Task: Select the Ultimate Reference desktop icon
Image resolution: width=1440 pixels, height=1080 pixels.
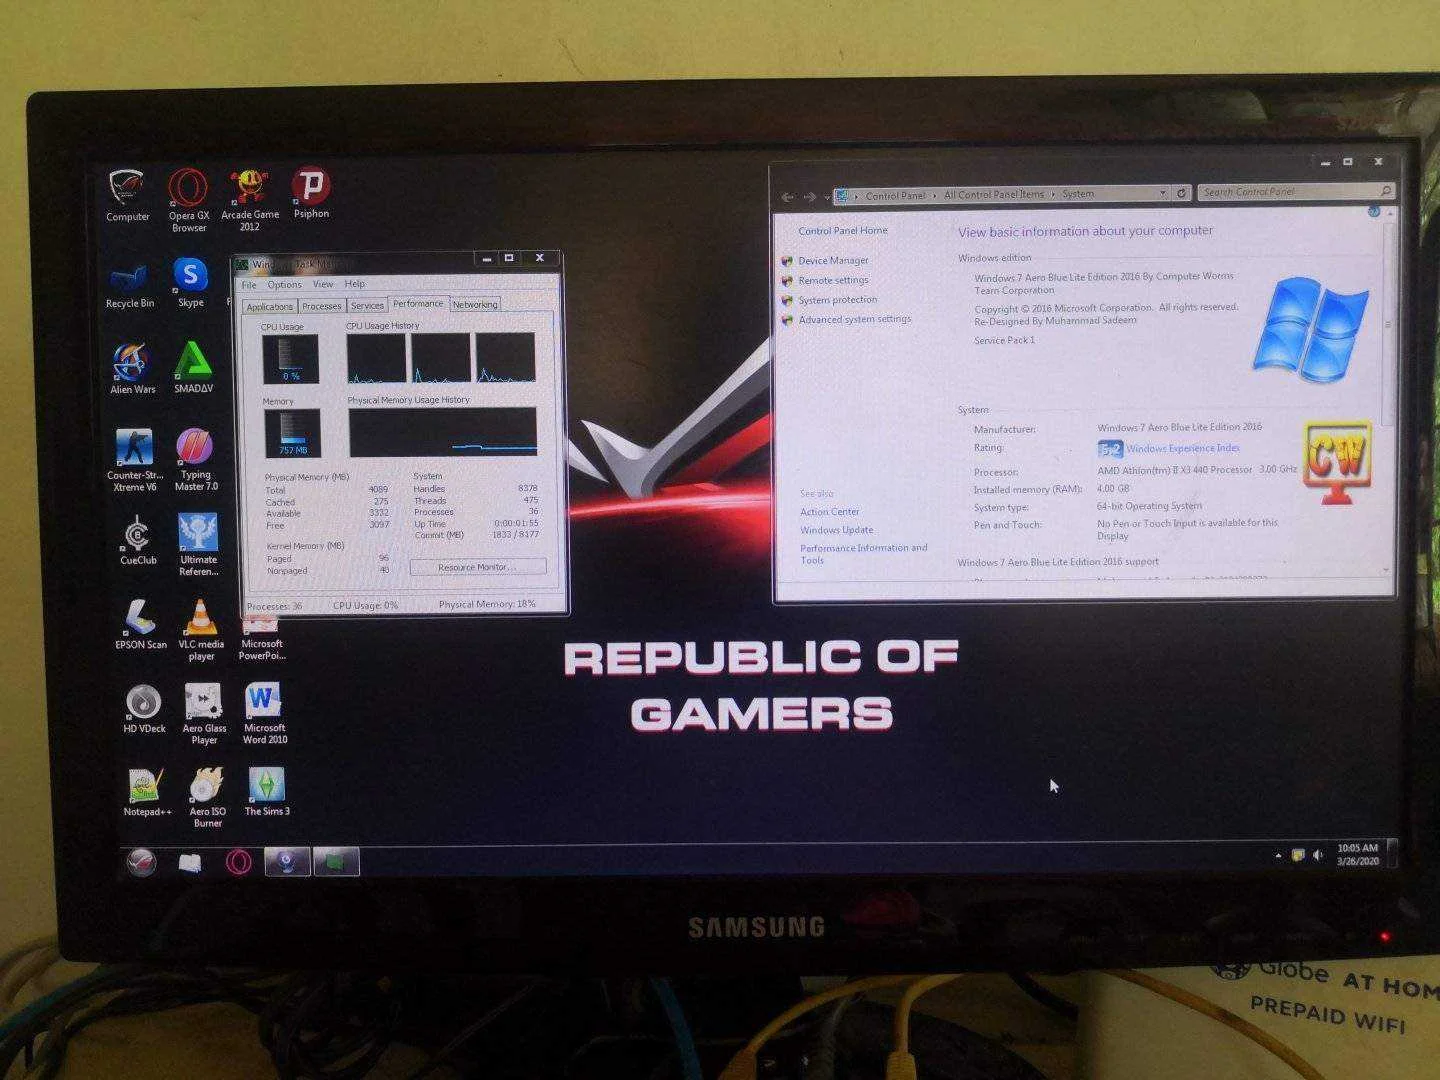Action: click(198, 545)
